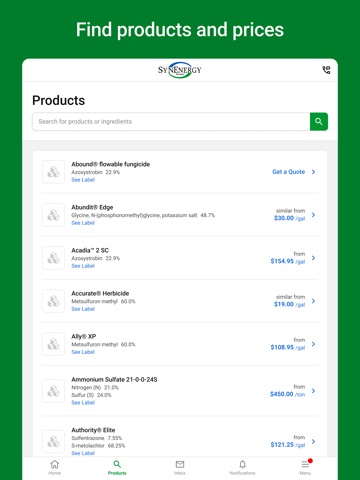This screenshot has height=480, width=360.
Task: Click the SynEnergy logo
Action: [180, 70]
